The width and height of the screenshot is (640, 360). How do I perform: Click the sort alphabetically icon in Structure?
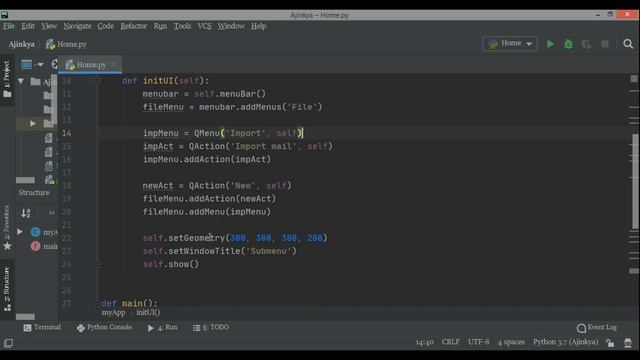[26, 213]
